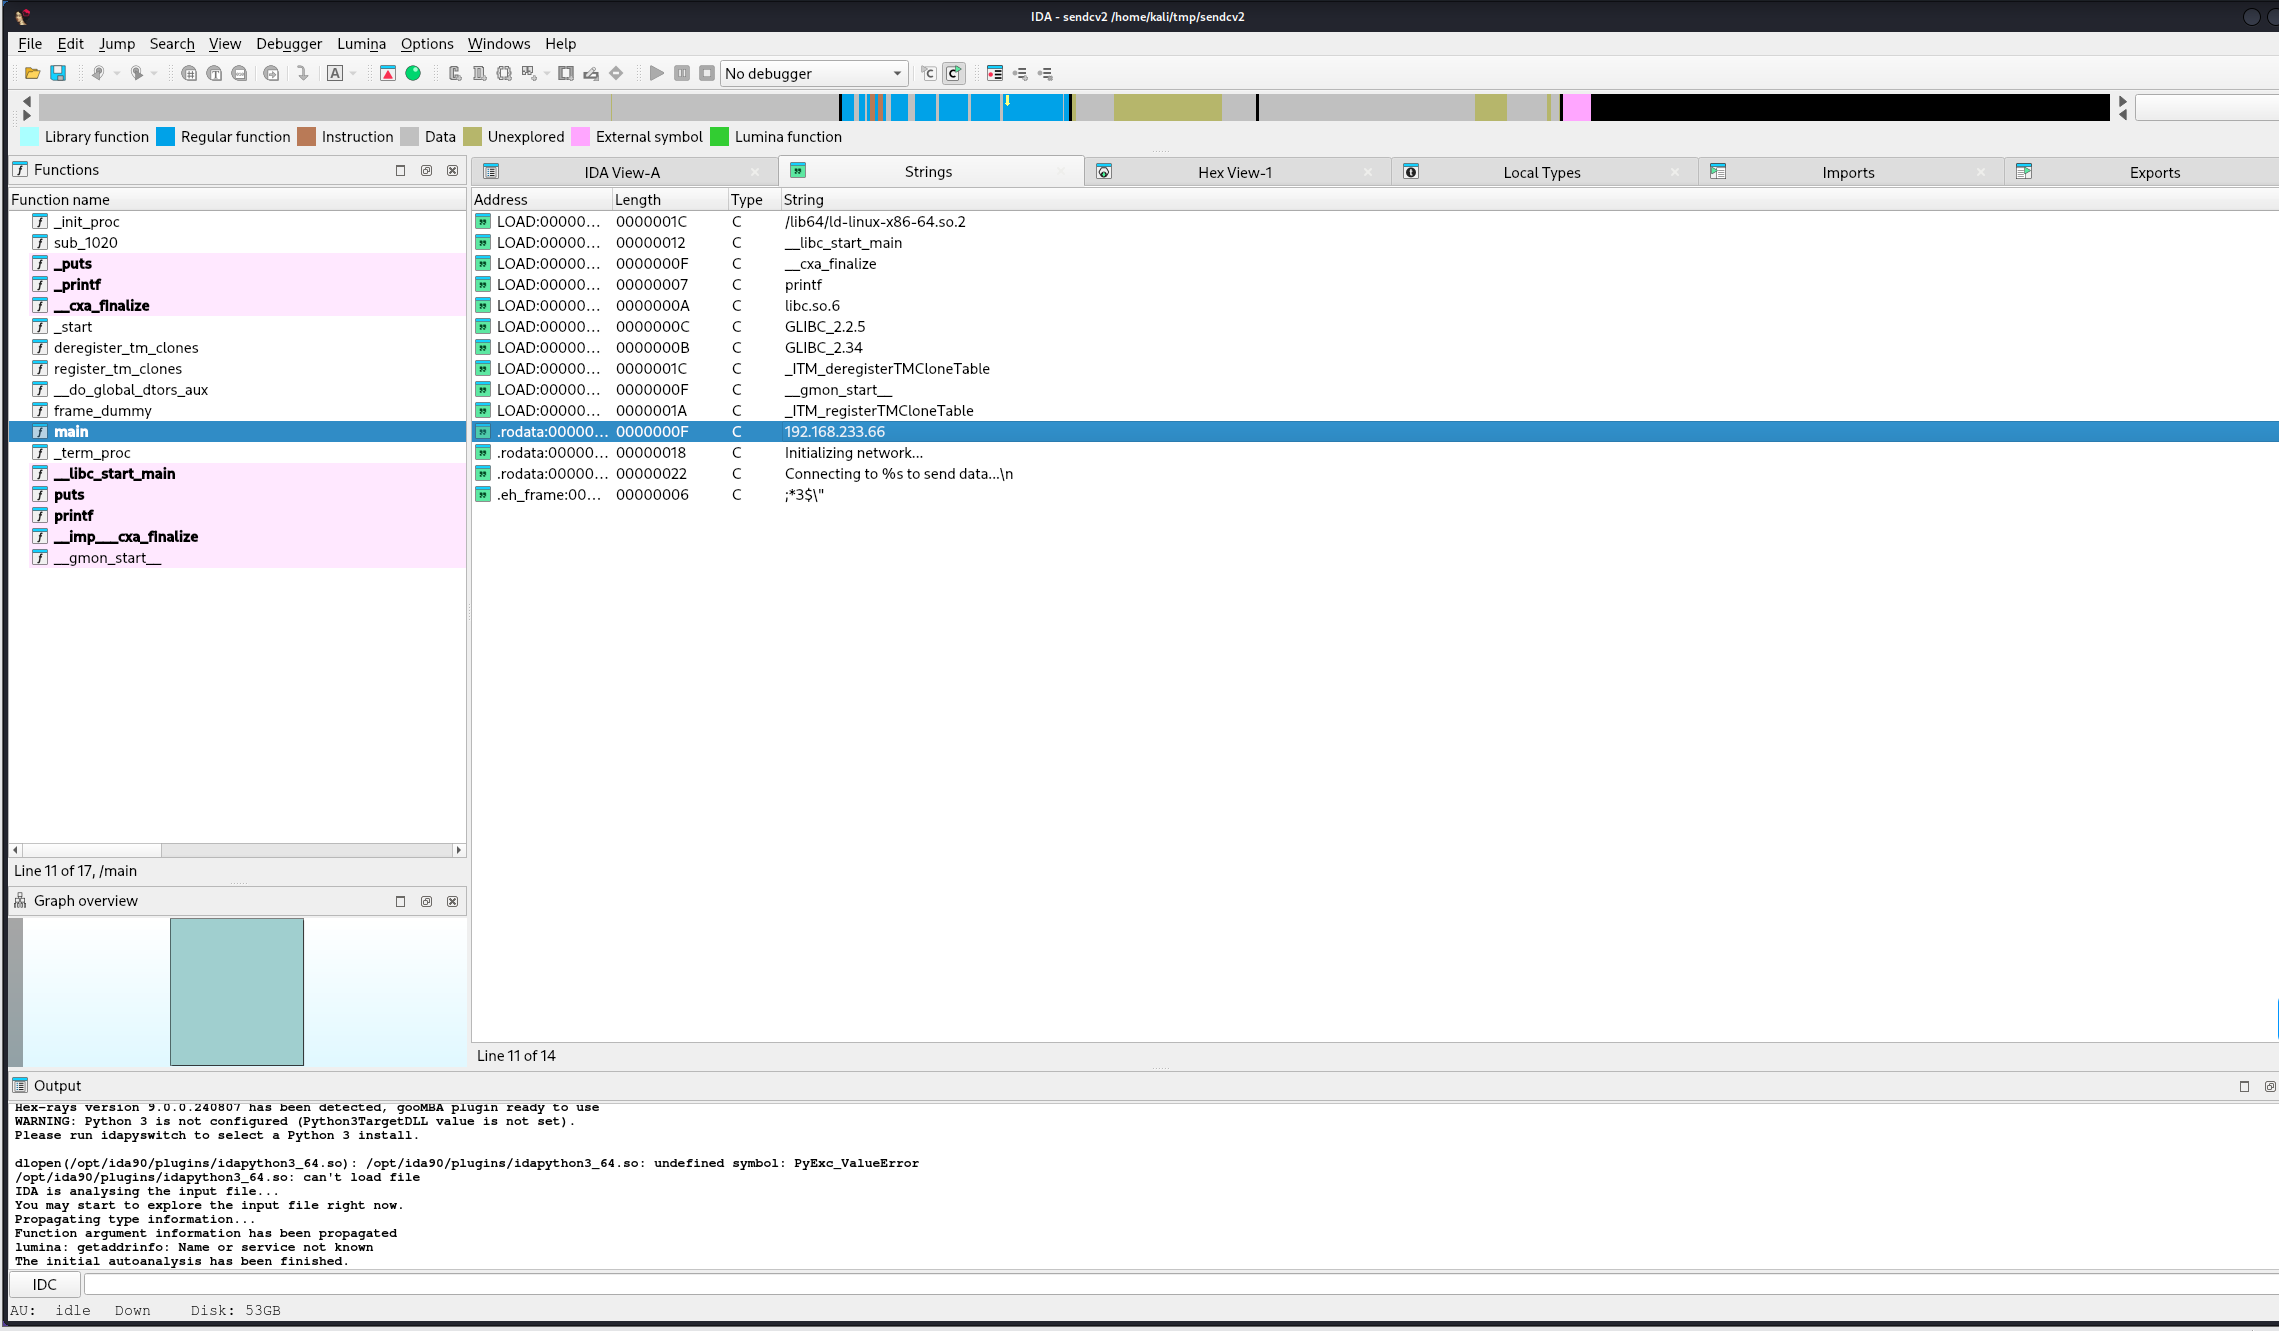Switch to the Hex View-1 tab
This screenshot has width=2279, height=1331.
1234,172
